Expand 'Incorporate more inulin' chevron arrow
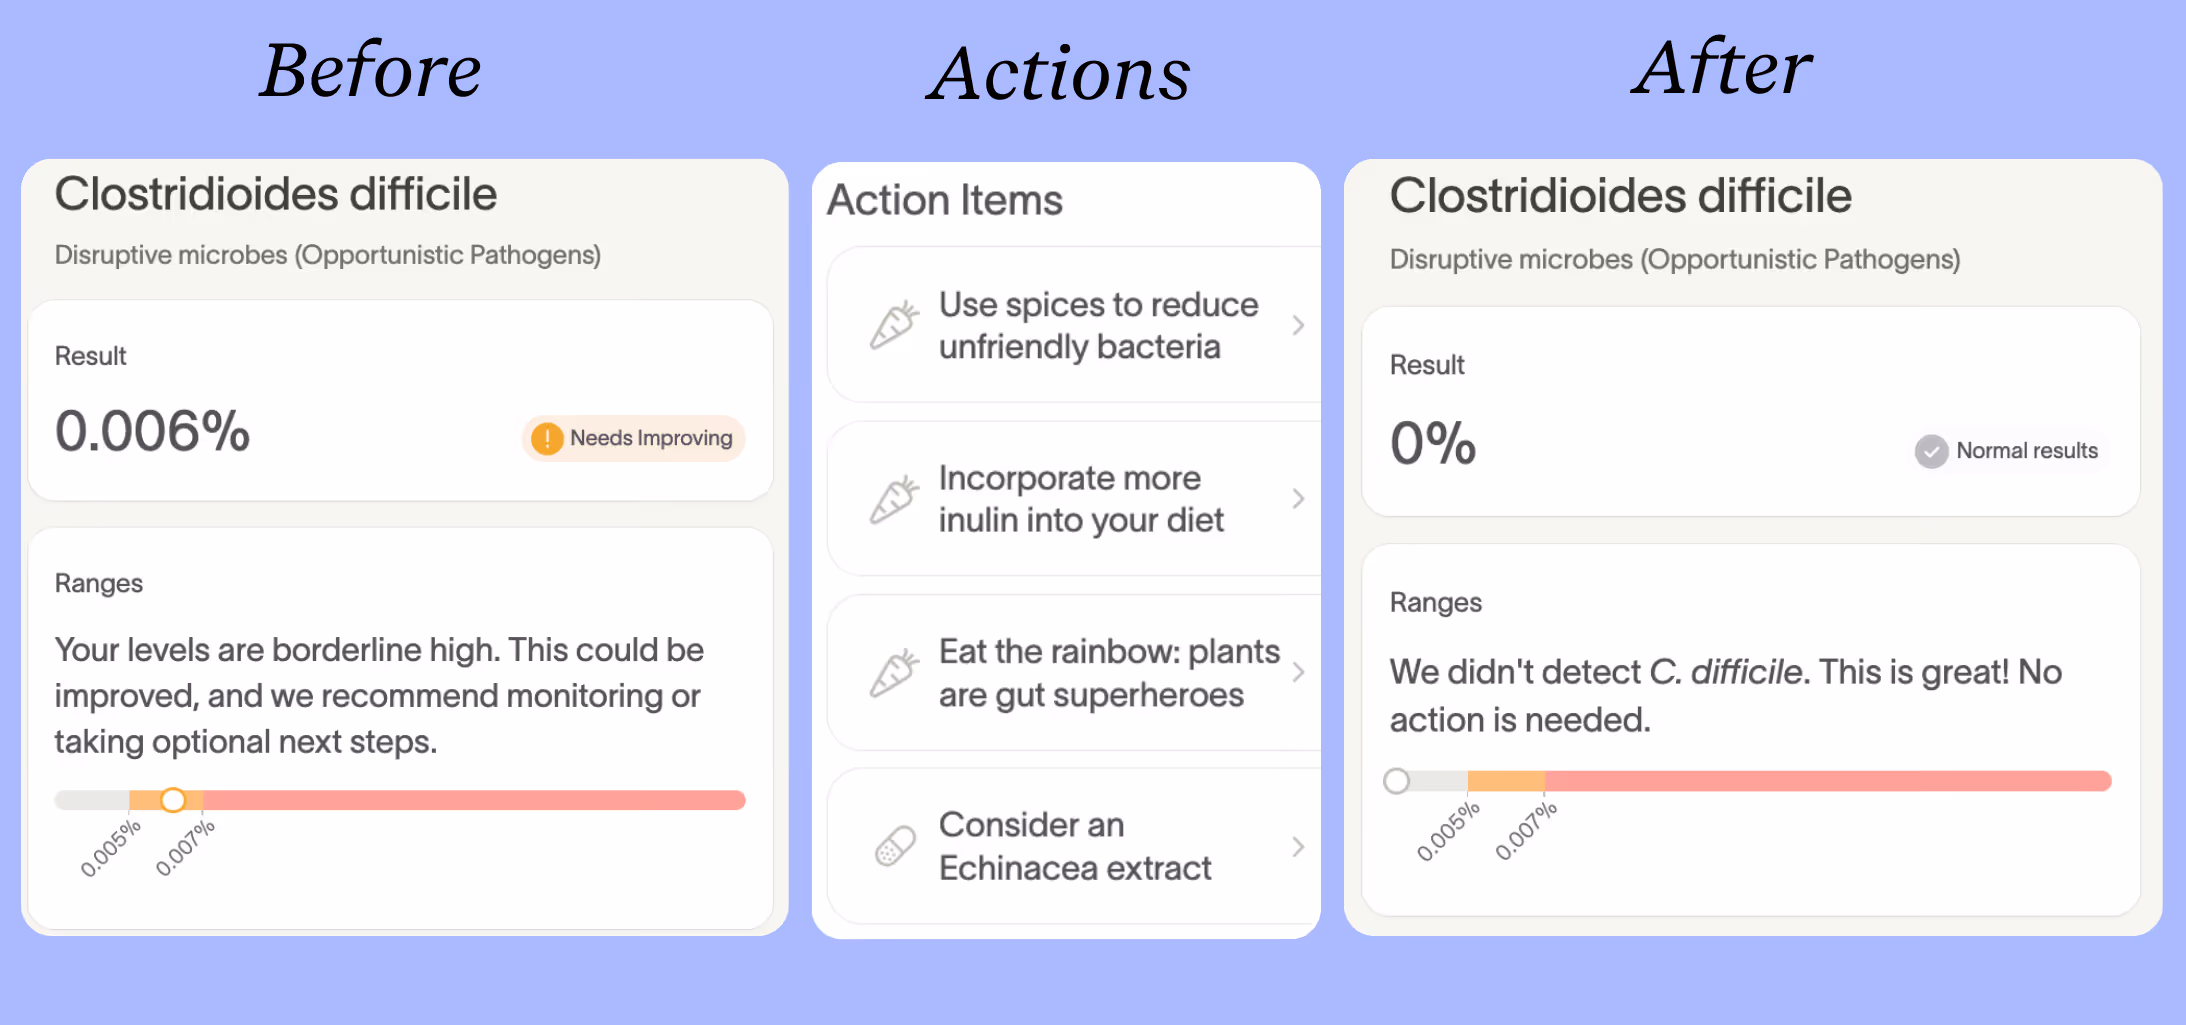 point(1298,499)
